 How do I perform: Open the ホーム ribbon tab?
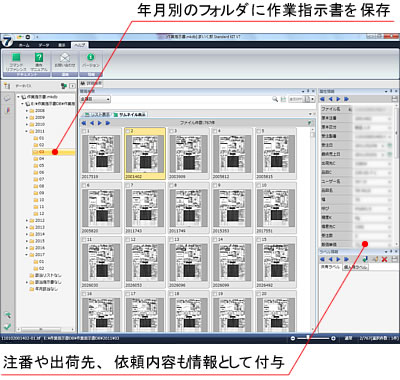pyautogui.click(x=24, y=45)
